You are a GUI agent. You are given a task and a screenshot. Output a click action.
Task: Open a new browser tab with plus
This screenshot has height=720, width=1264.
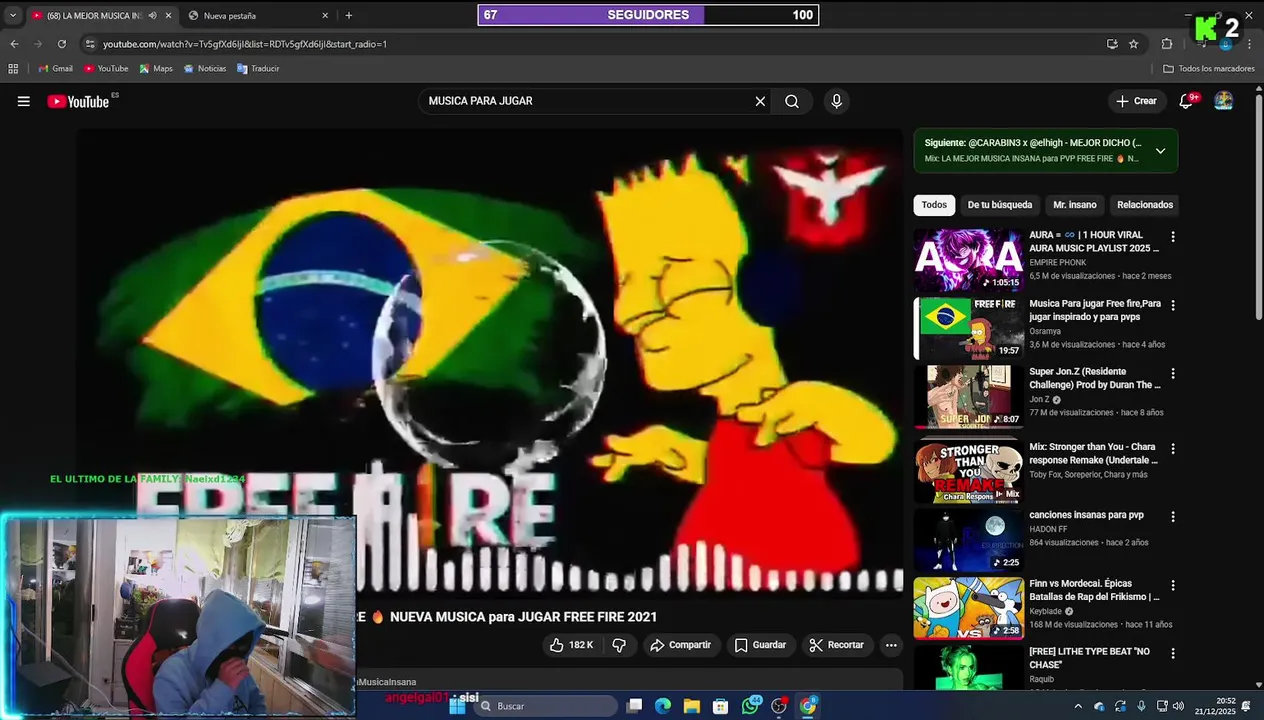click(x=349, y=16)
